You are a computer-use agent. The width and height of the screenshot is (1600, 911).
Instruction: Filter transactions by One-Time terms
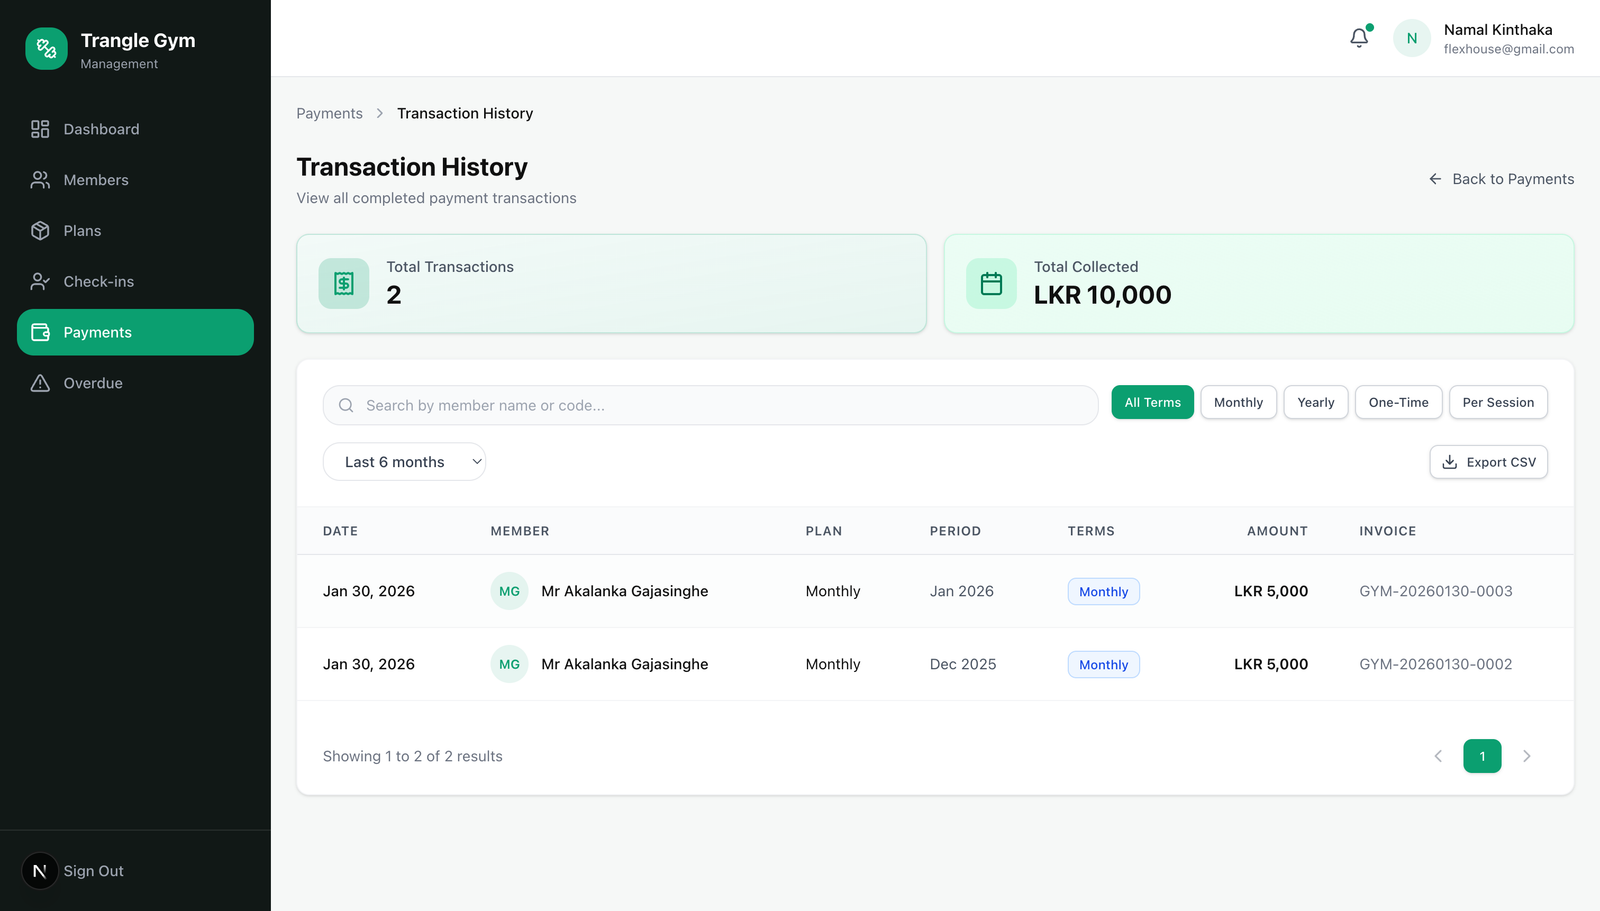(1398, 402)
